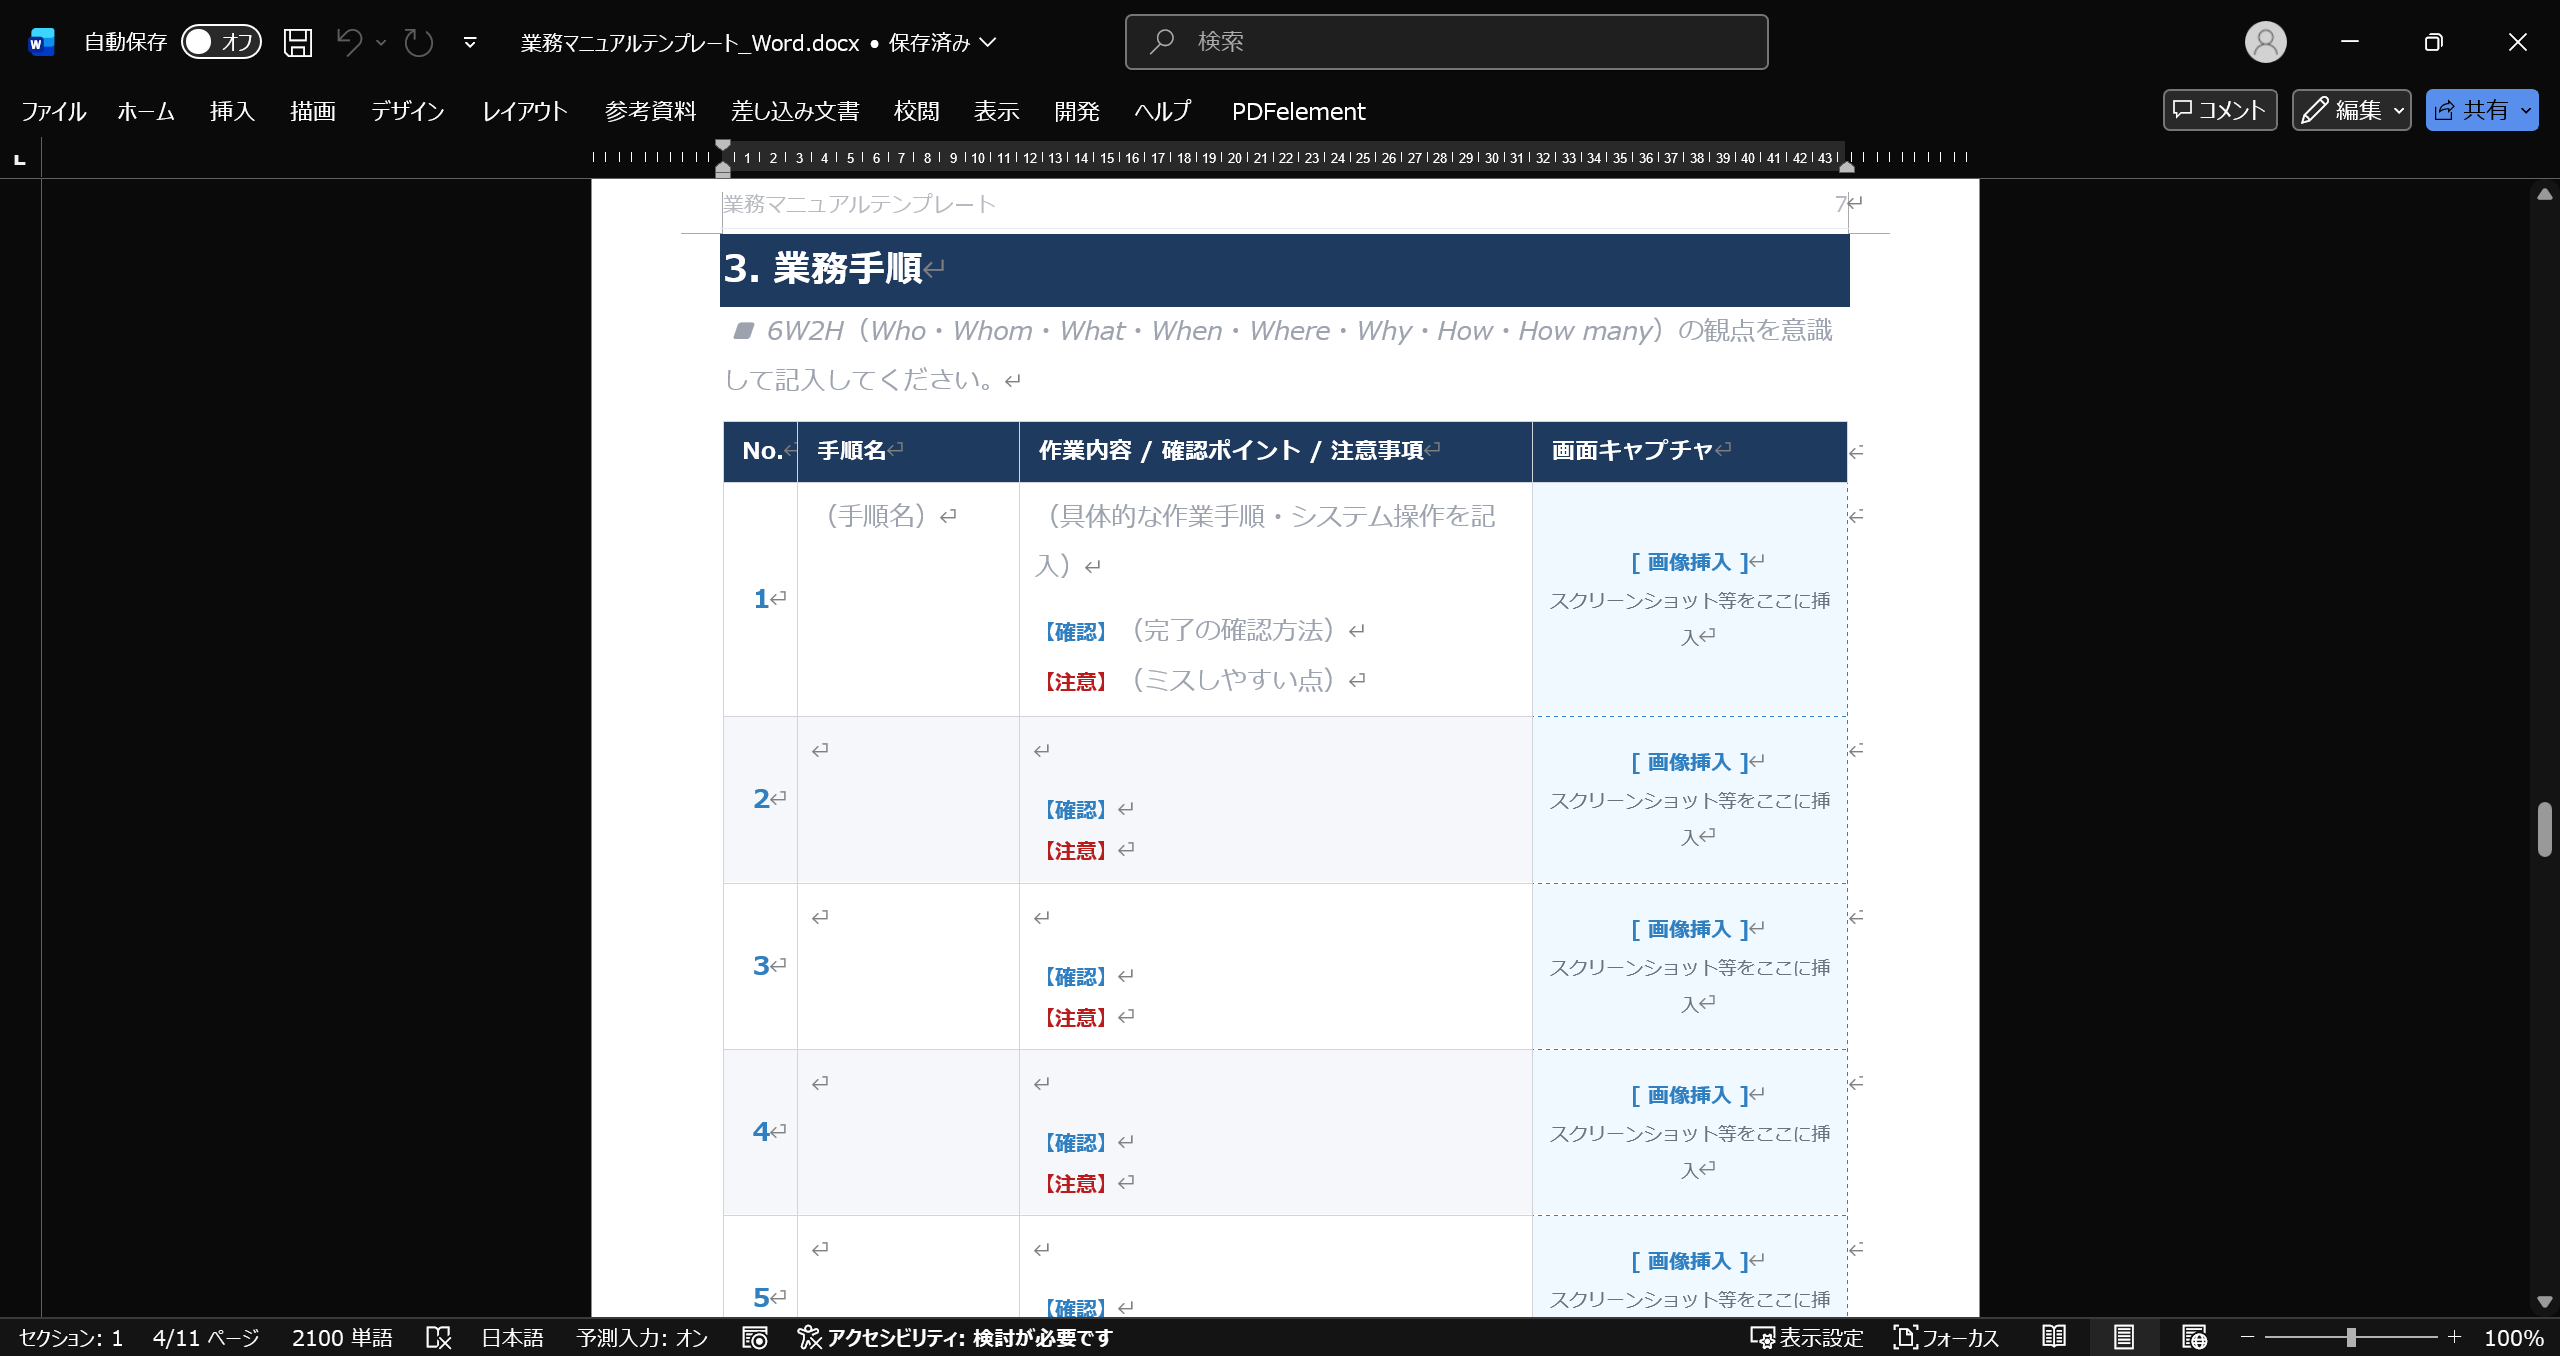This screenshot has height=1356, width=2560.
Task: Click the Redo icon
Action: [418, 42]
